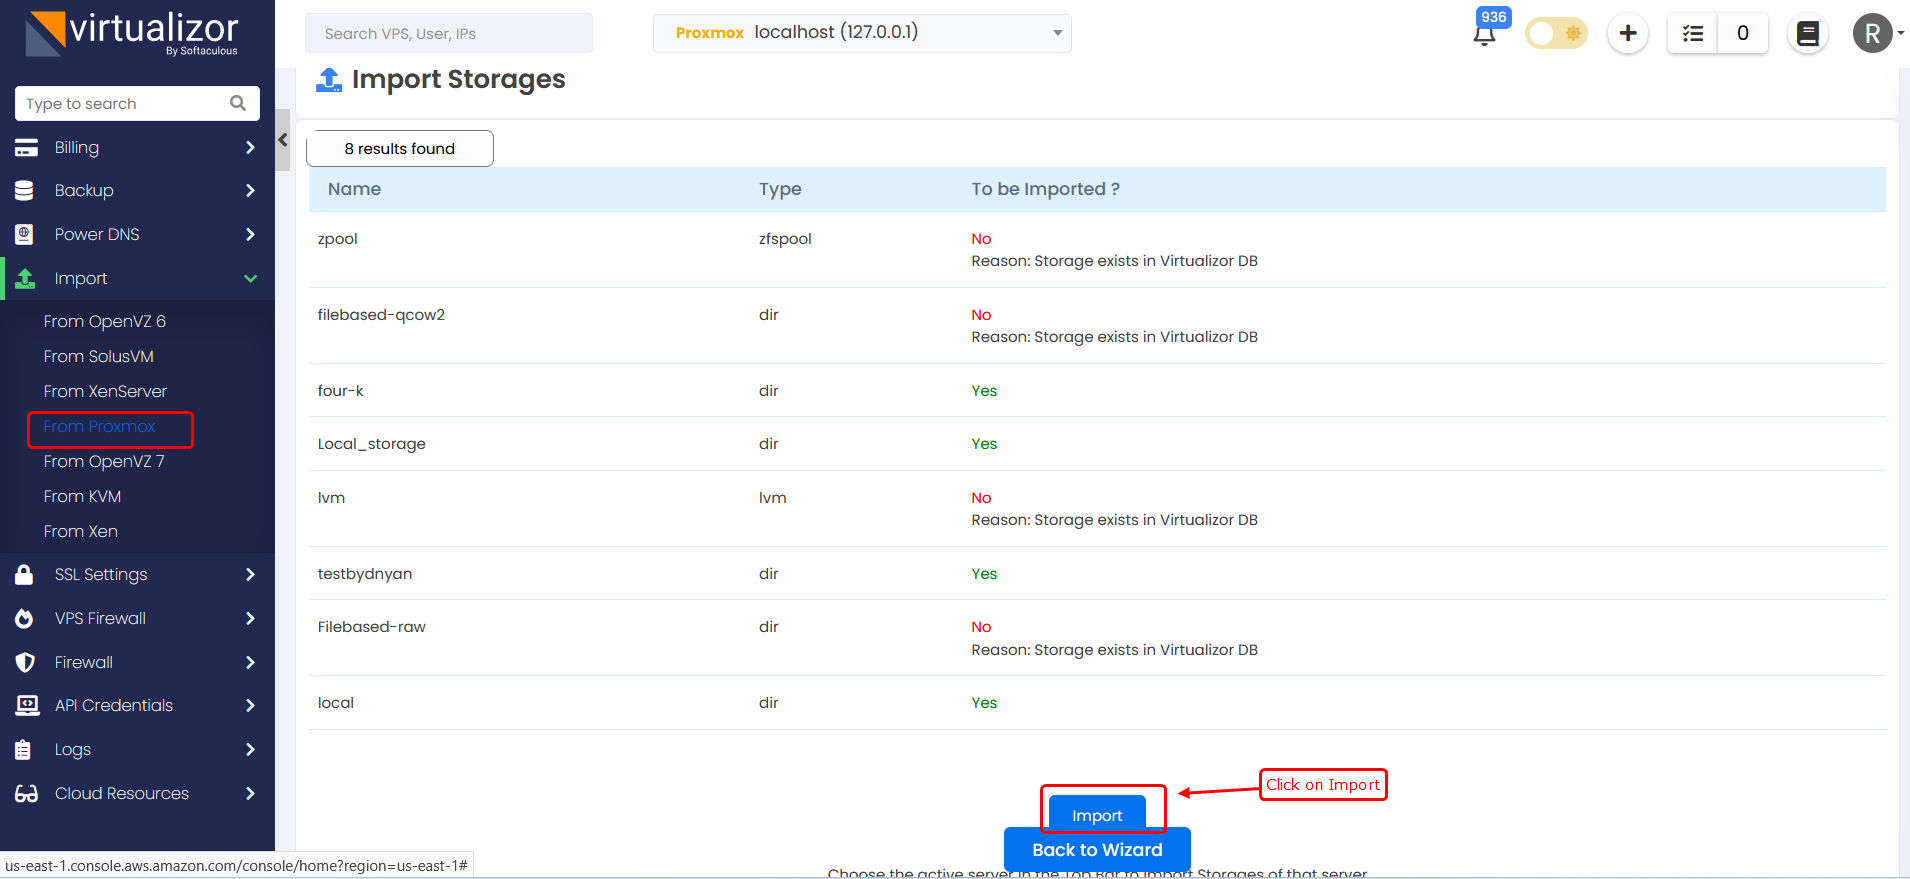1910x879 pixels.
Task: Click the Back to Wizard button
Action: coord(1097,850)
